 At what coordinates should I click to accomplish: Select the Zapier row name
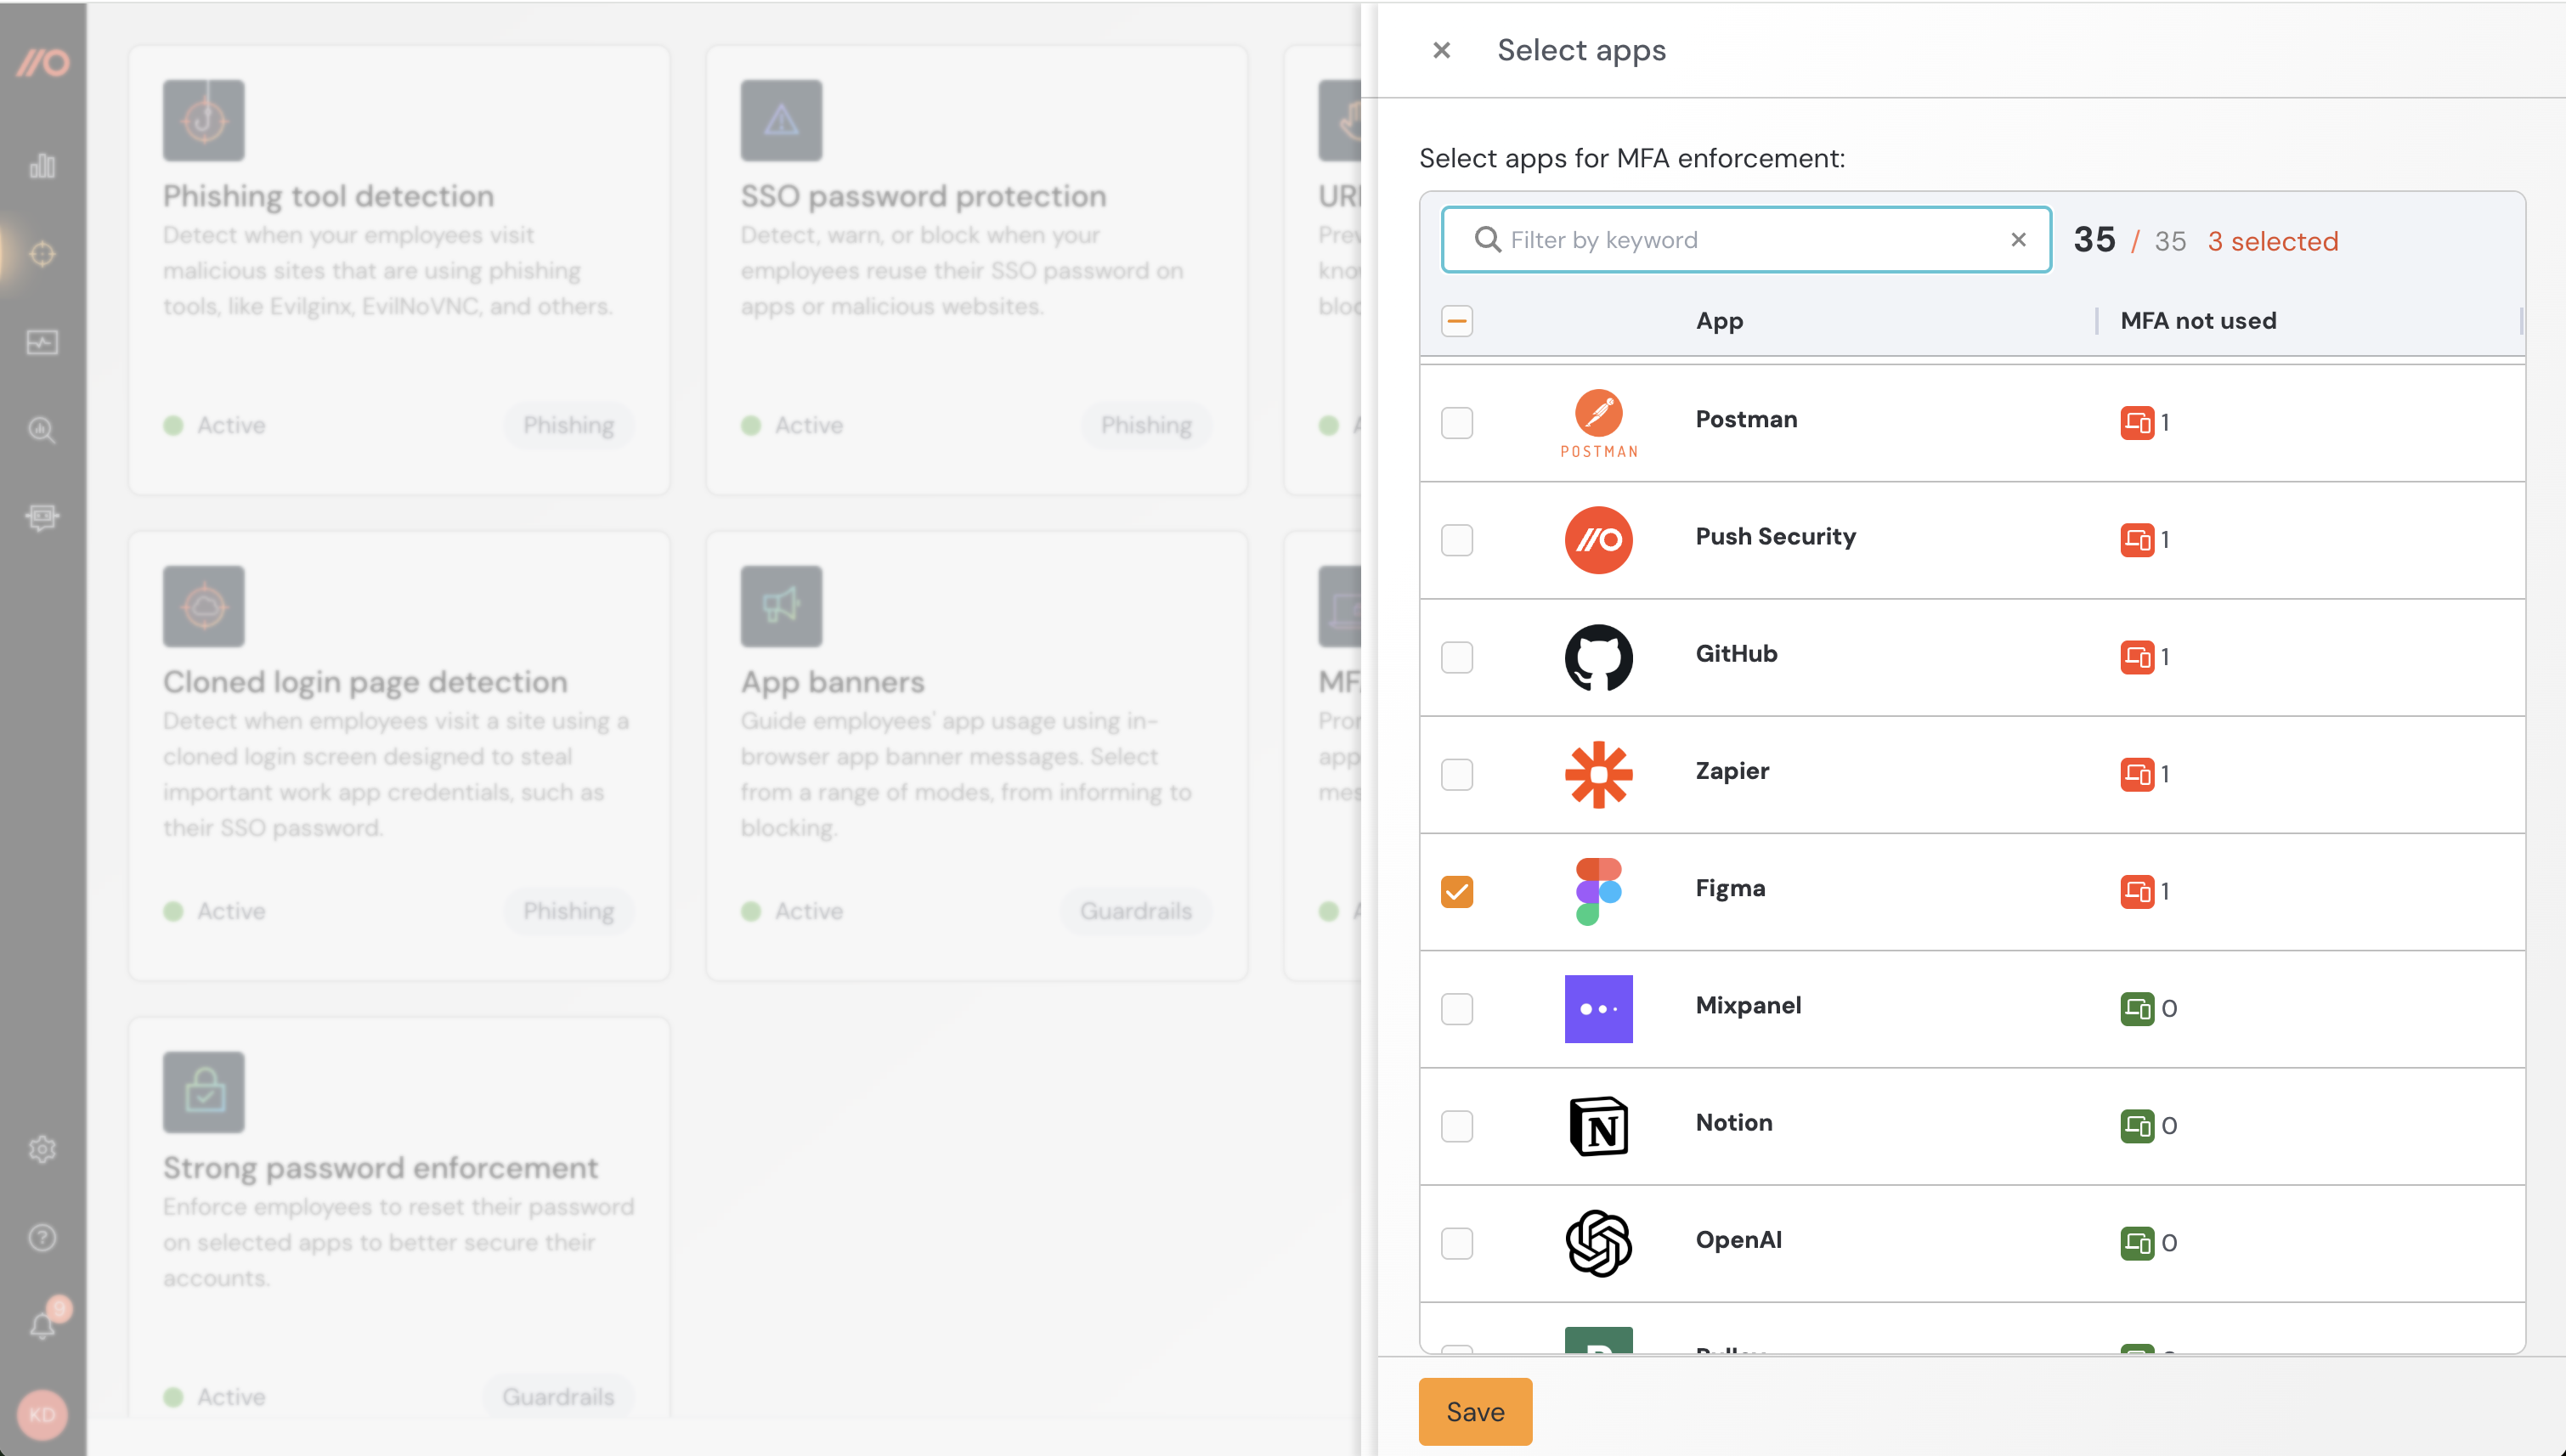(1732, 771)
